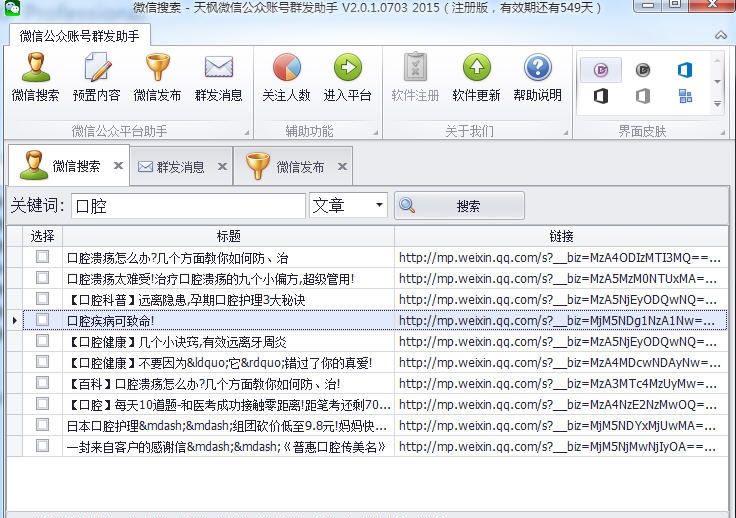Click link cell containing MzA4MDcwNDAyNw

560,362
